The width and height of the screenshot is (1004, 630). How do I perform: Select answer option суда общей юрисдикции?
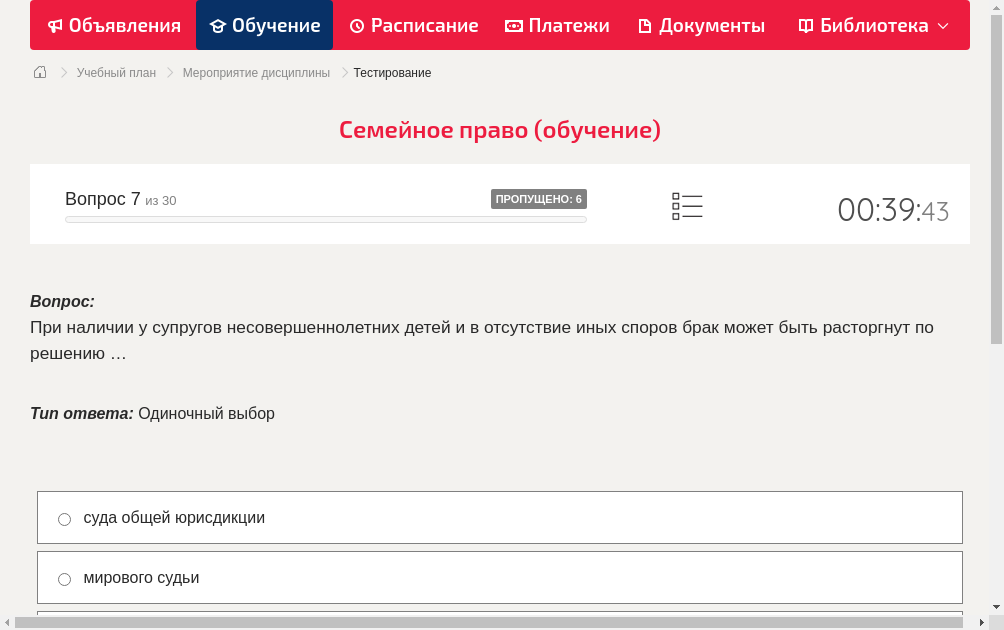click(x=174, y=517)
